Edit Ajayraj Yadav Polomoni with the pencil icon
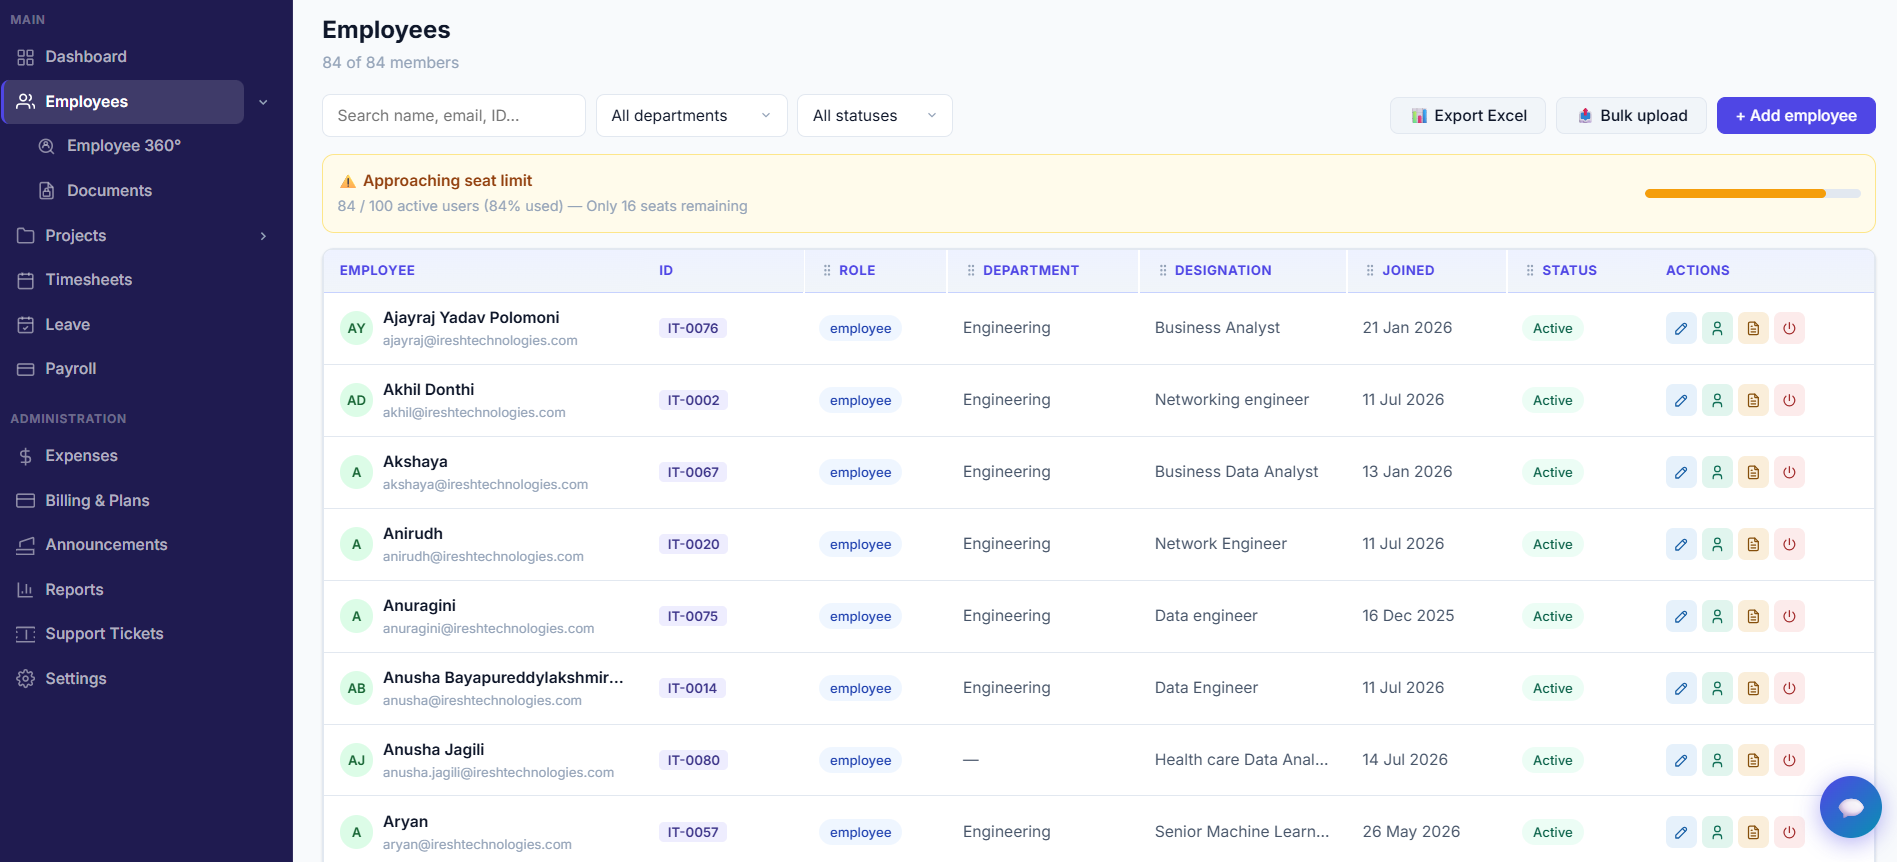 click(x=1681, y=328)
